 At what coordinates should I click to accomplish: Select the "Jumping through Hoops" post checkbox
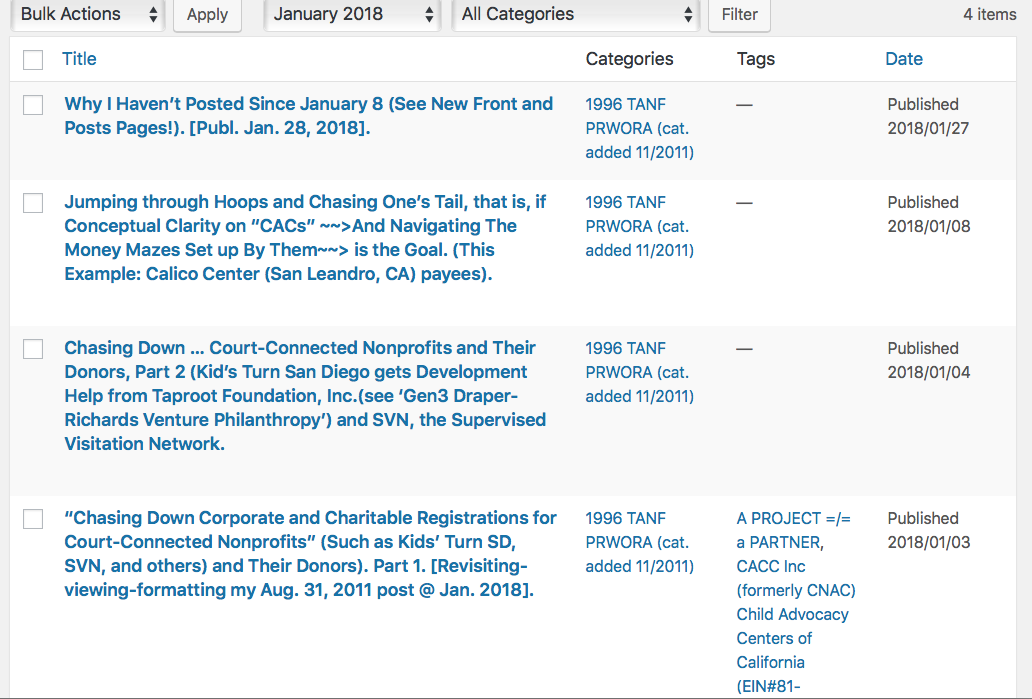(x=33, y=203)
